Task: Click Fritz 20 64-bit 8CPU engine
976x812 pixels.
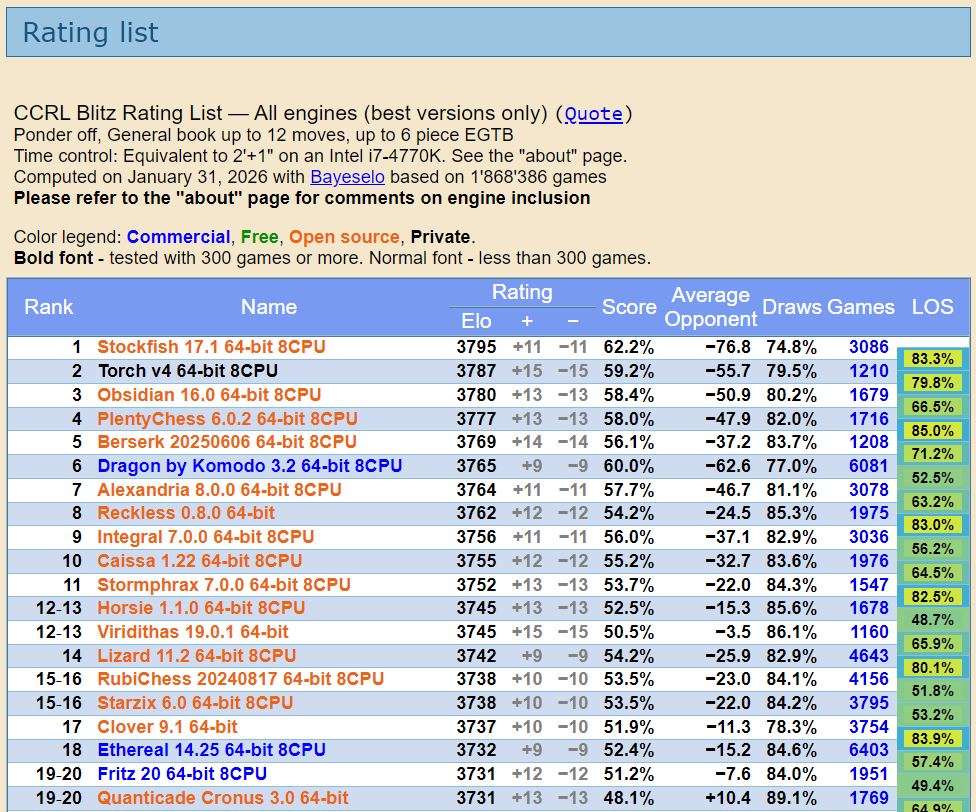Action: (182, 774)
